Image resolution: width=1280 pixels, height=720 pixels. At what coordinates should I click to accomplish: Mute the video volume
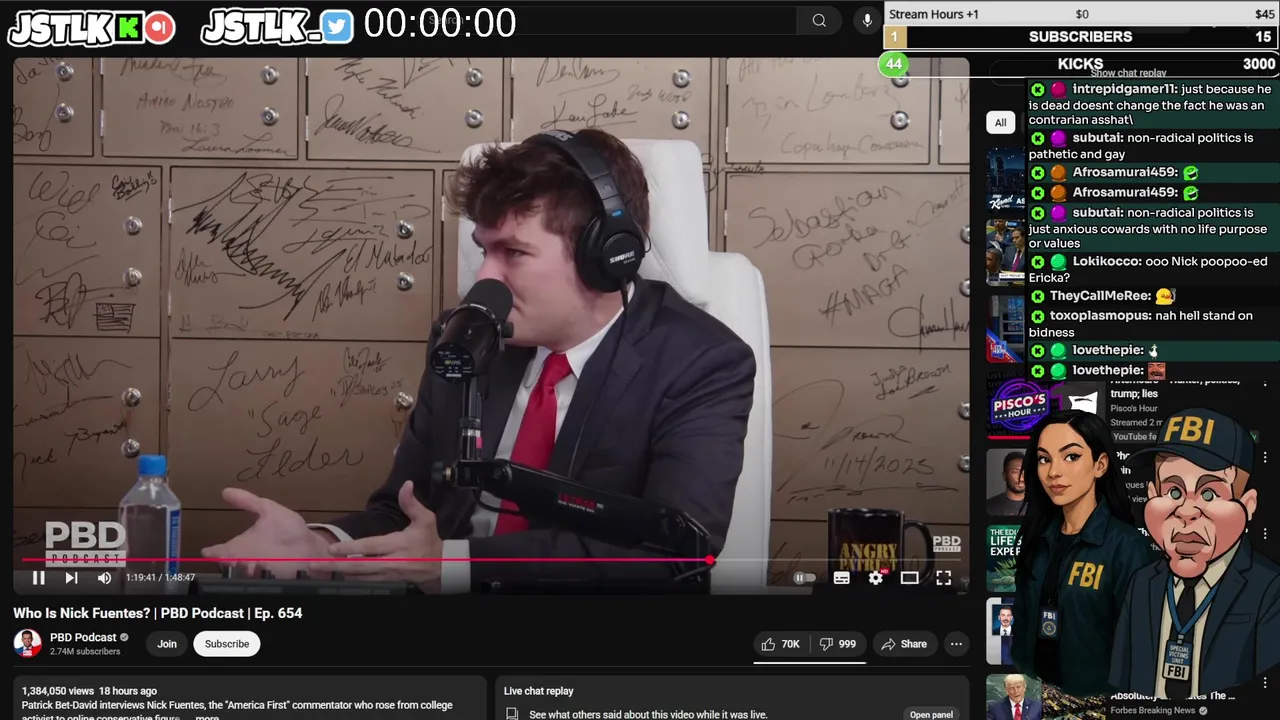click(104, 577)
